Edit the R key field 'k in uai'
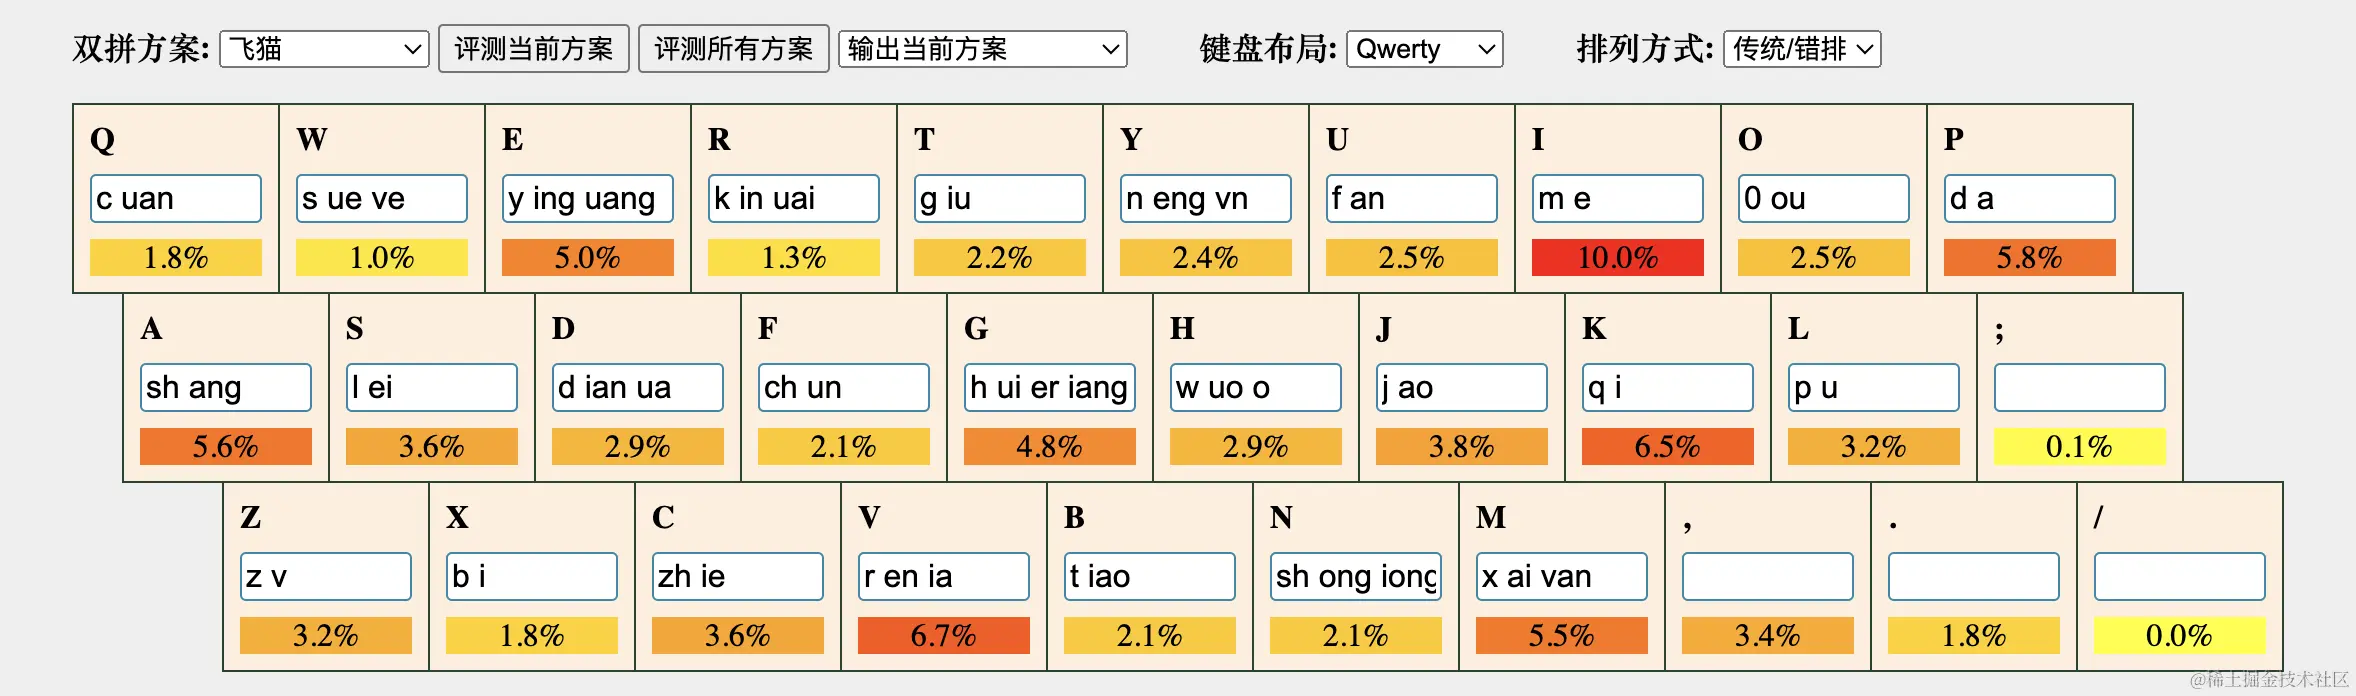Screen dimensions: 2356x696 click(x=794, y=198)
